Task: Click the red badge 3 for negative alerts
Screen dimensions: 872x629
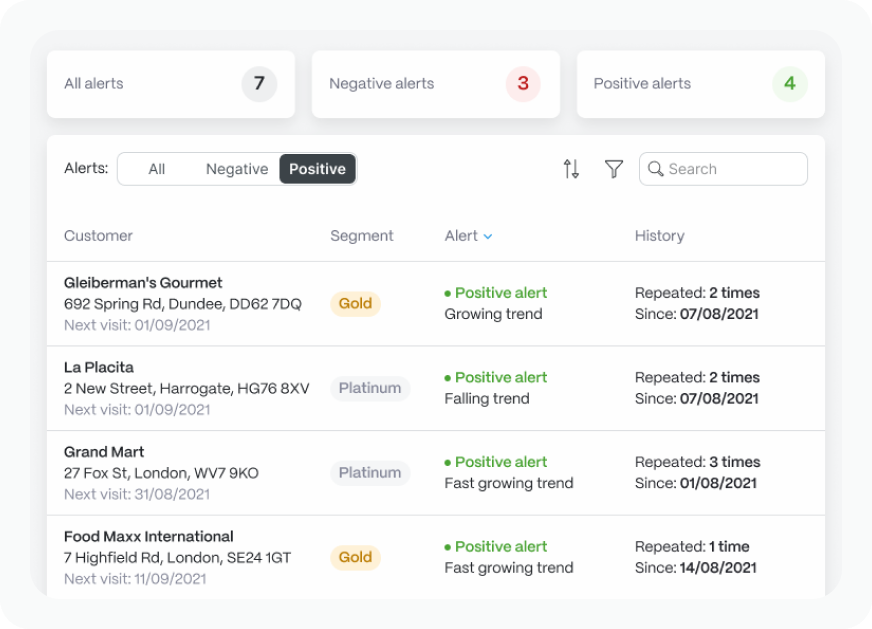Action: 523,84
